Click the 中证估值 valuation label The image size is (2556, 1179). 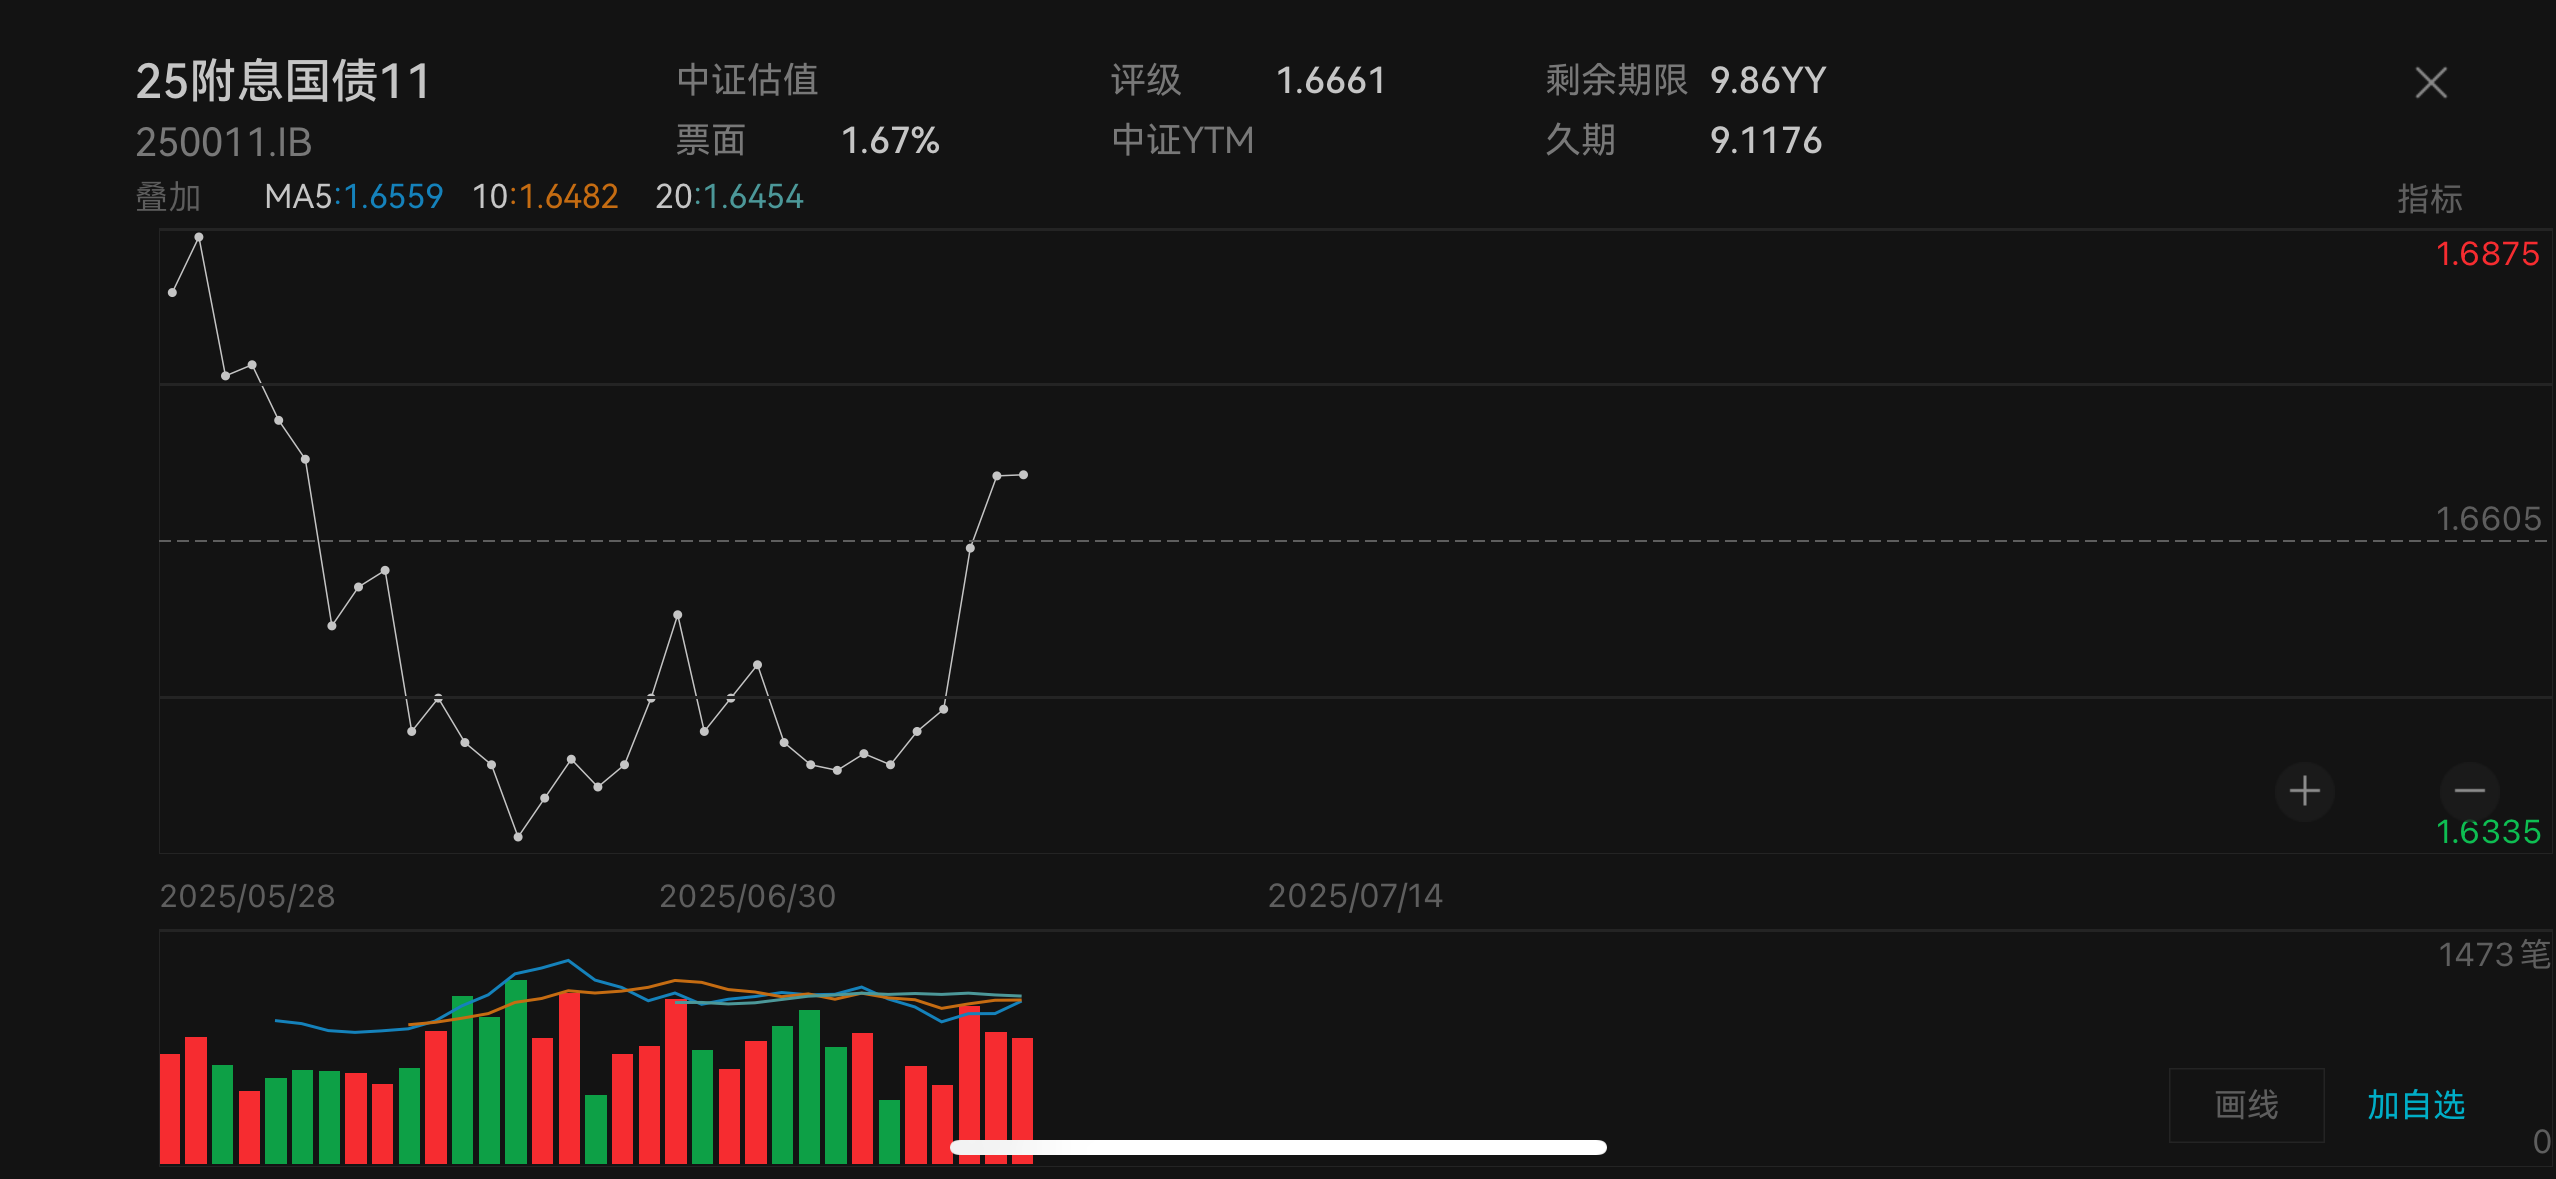pos(747,80)
